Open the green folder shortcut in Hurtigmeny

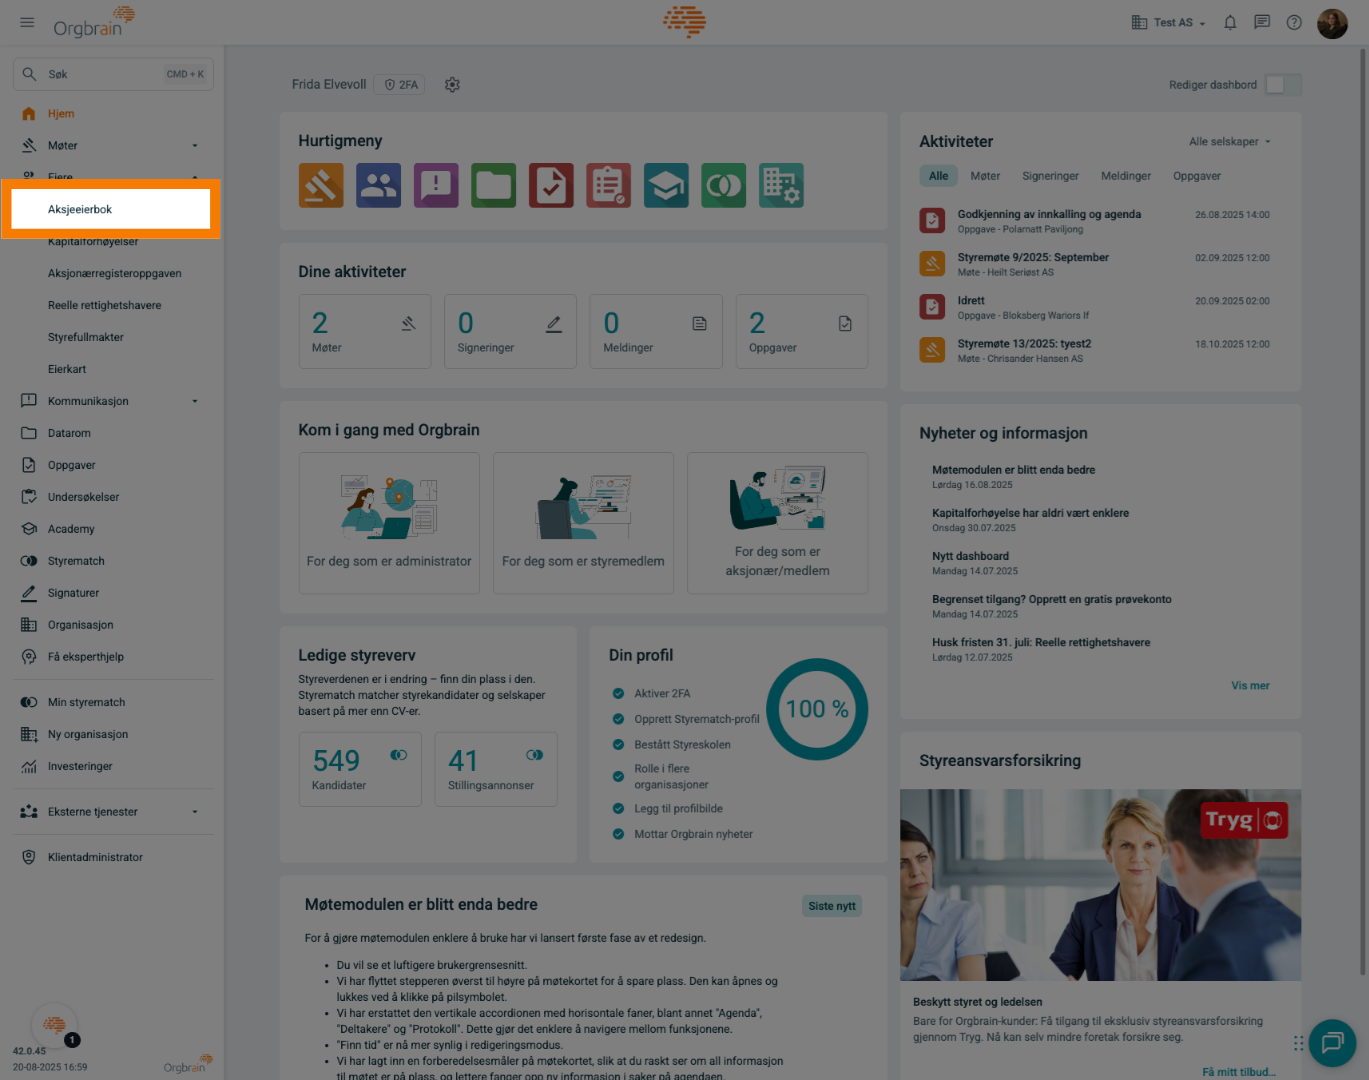494,185
